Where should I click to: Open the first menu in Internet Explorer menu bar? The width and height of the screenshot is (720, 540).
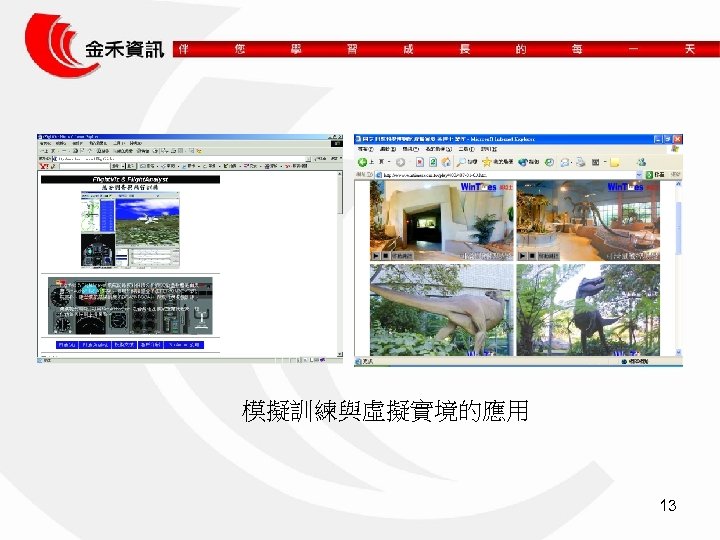(x=365, y=149)
